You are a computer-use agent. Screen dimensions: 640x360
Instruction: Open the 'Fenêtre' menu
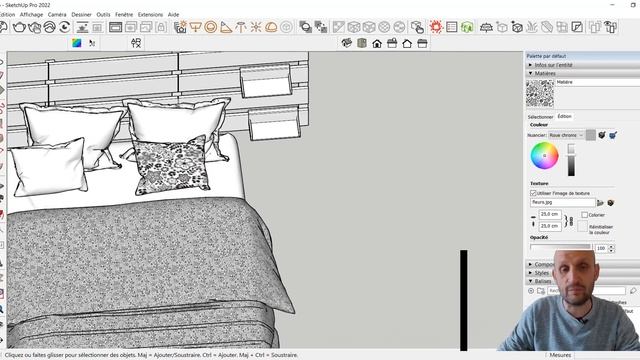click(124, 15)
